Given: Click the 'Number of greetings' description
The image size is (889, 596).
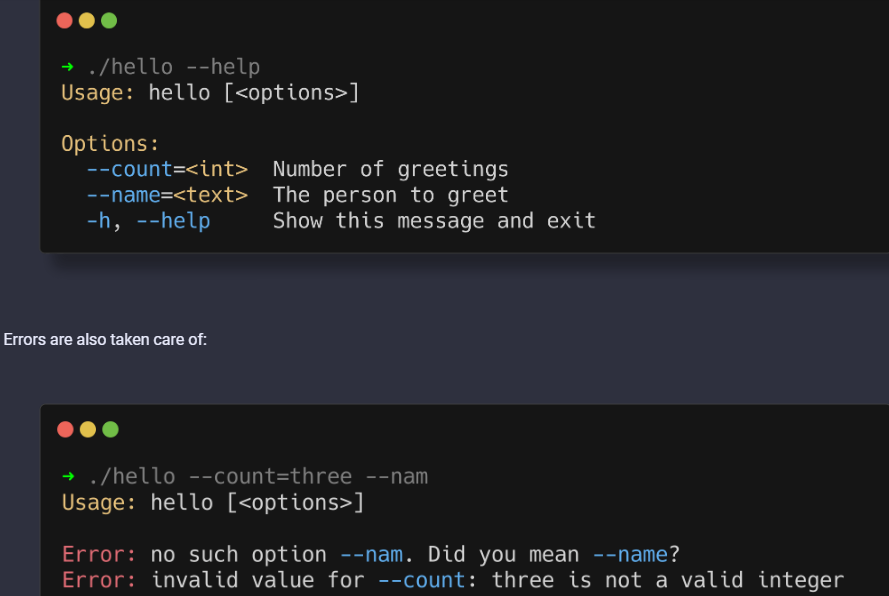Looking at the screenshot, I should click(390, 169).
